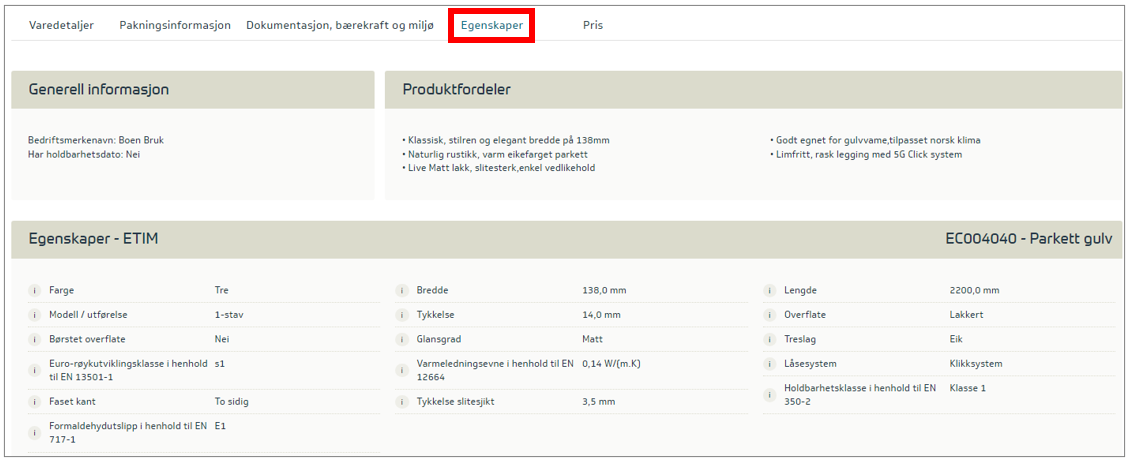Select the Egenskaper tab
This screenshot has height=458, width=1126.
click(492, 25)
